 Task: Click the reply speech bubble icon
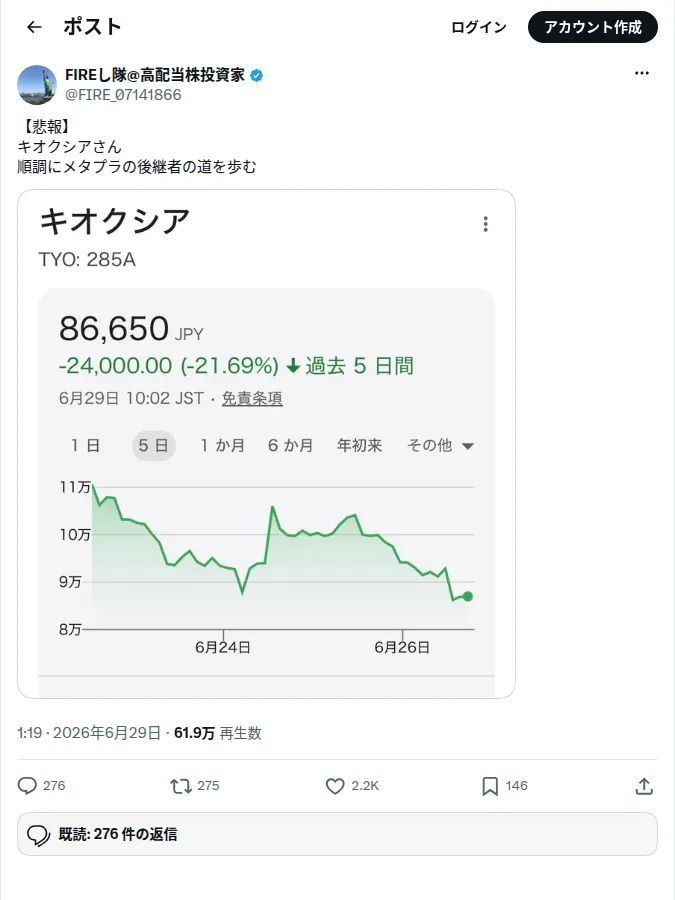coord(27,786)
